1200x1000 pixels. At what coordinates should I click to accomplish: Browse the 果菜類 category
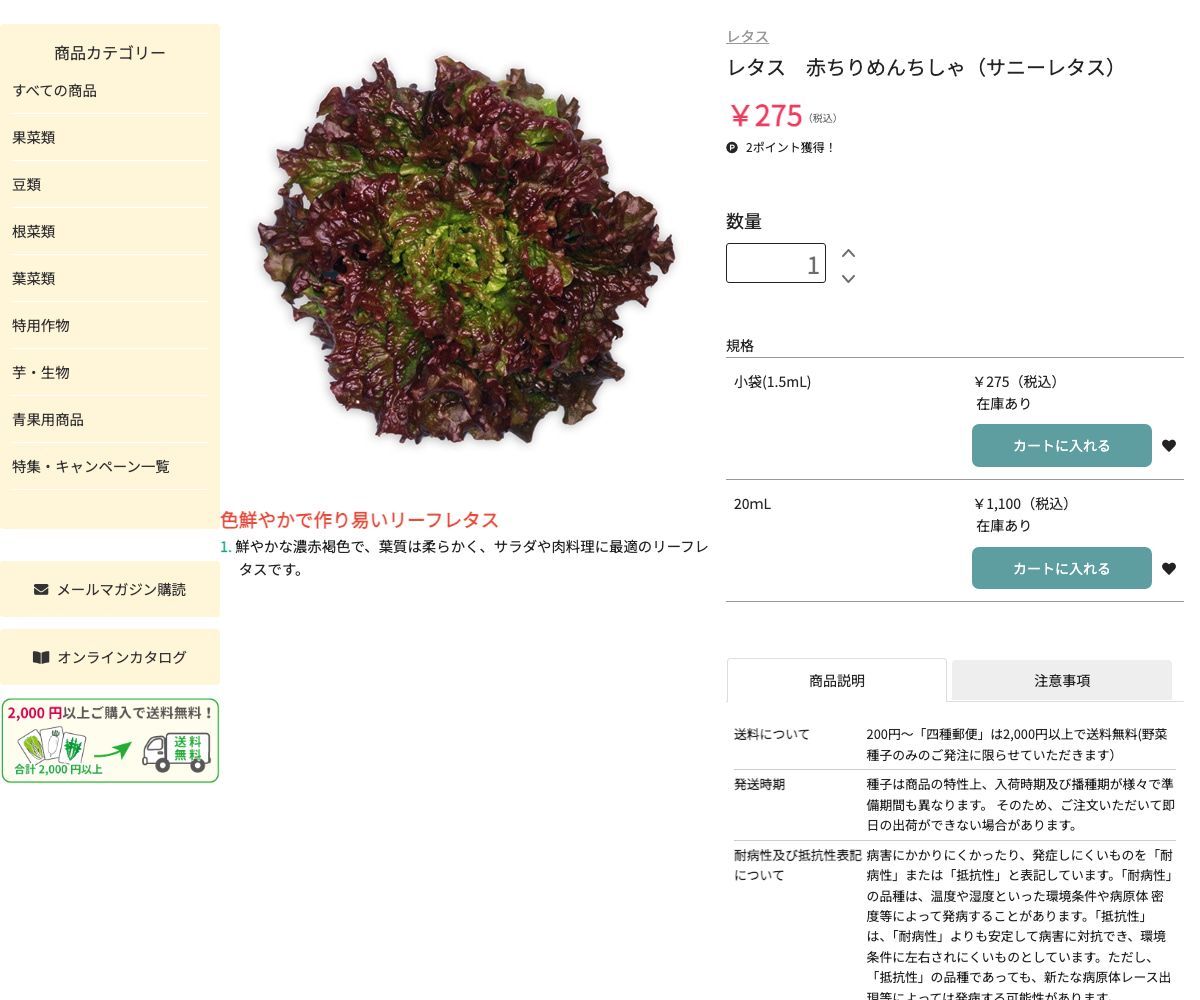[34, 138]
